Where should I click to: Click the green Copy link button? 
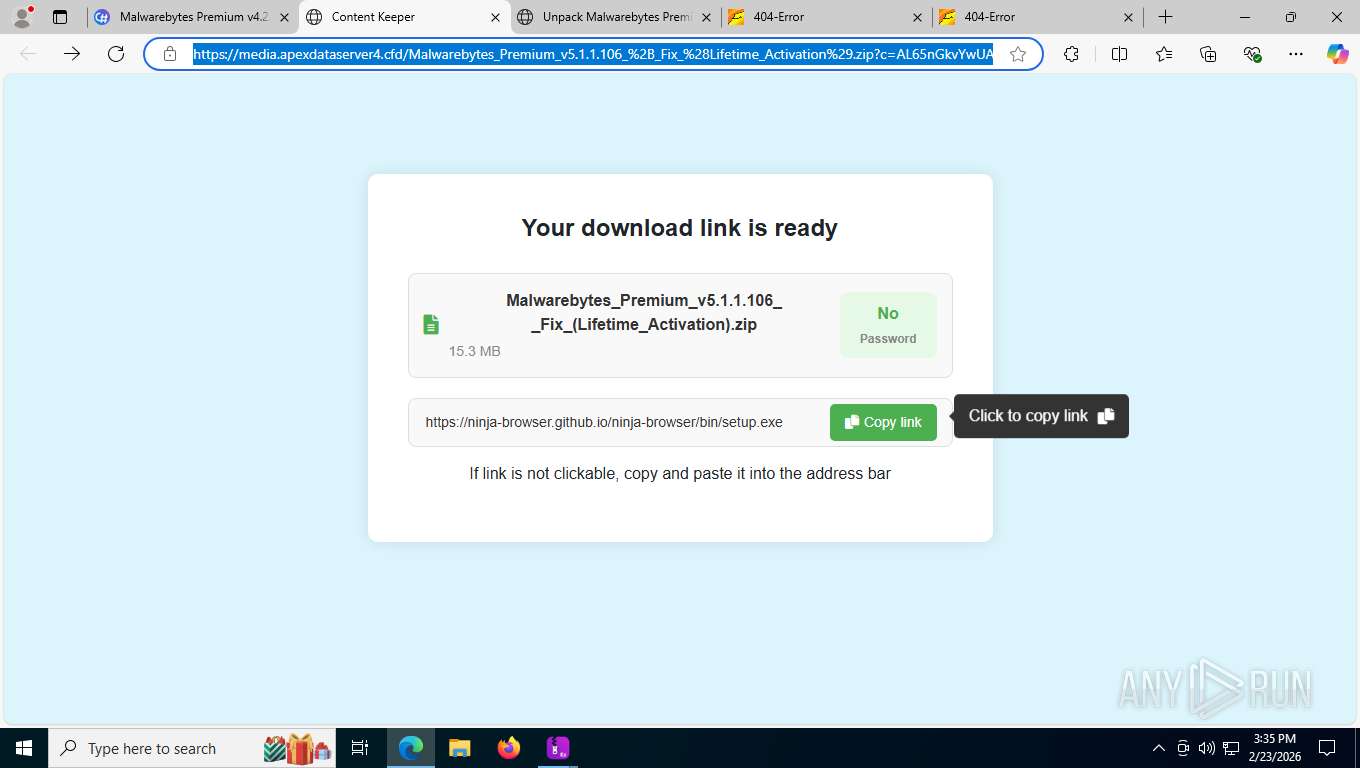click(x=883, y=422)
